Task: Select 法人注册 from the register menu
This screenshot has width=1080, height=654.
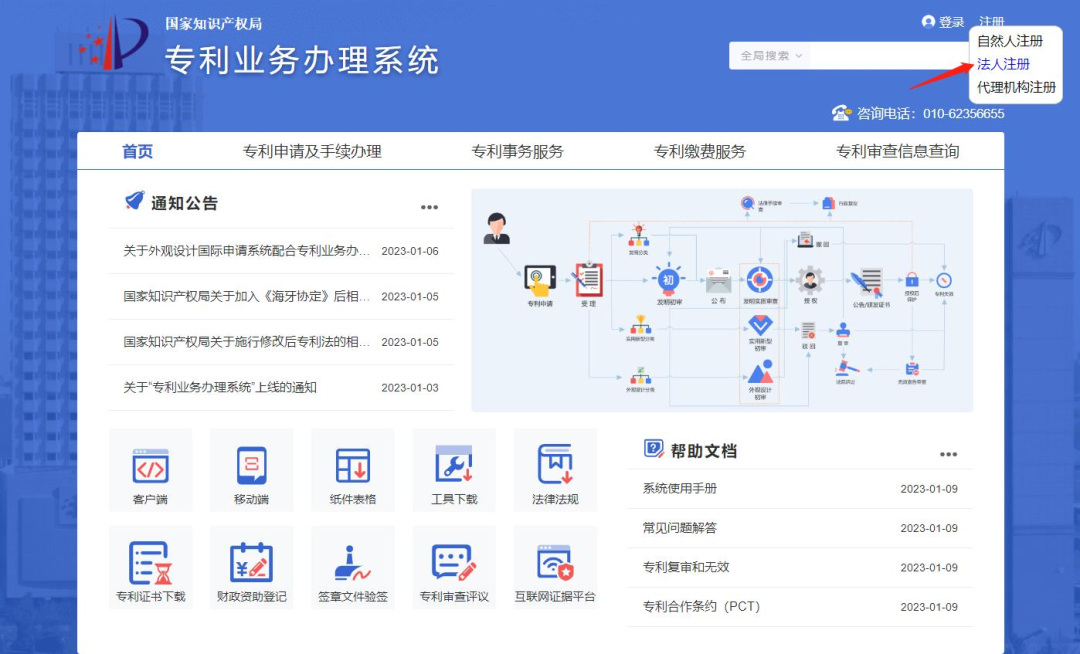Action: [1004, 64]
